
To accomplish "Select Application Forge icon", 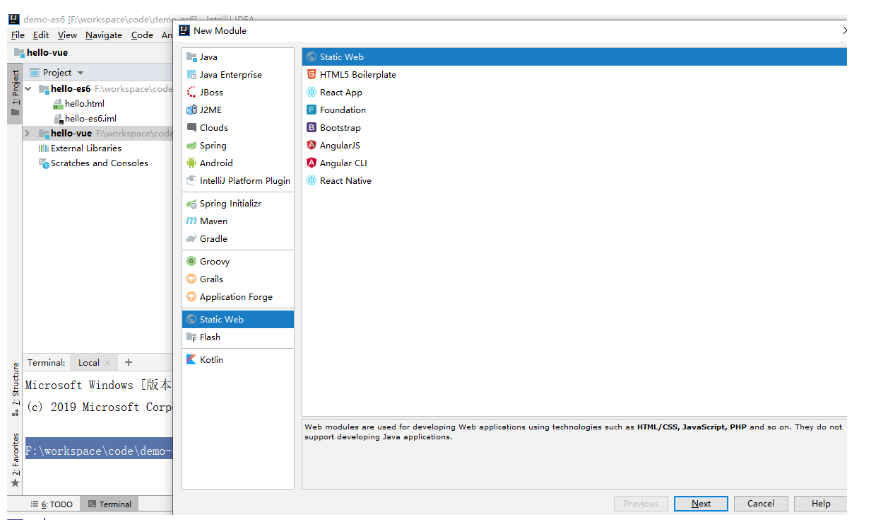I will 191,297.
